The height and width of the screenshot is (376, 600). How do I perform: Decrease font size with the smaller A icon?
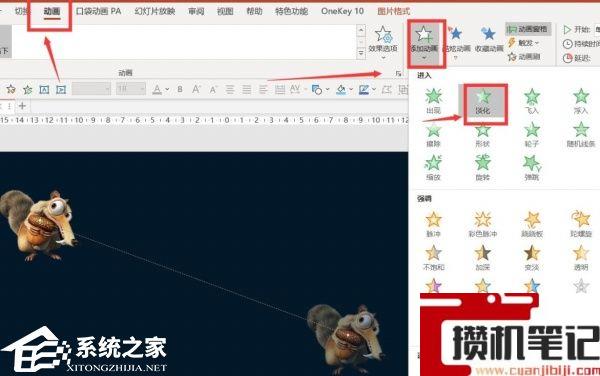click(213, 90)
